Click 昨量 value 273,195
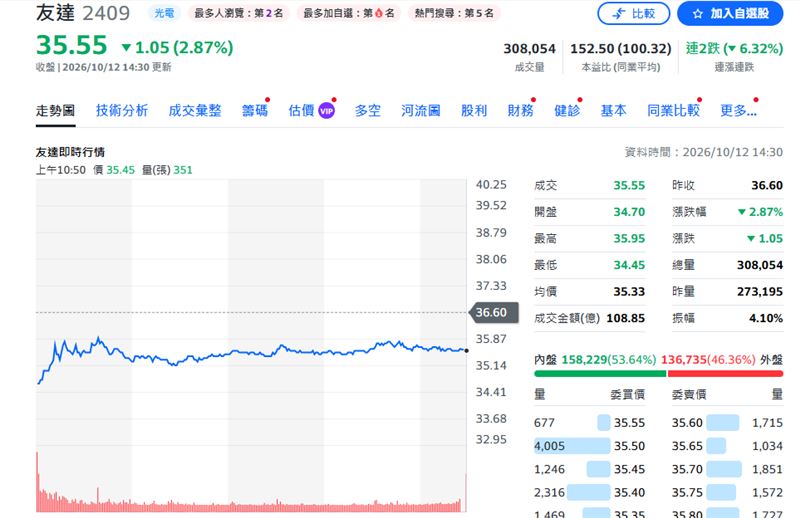The width and height of the screenshot is (800, 518). (x=760, y=291)
